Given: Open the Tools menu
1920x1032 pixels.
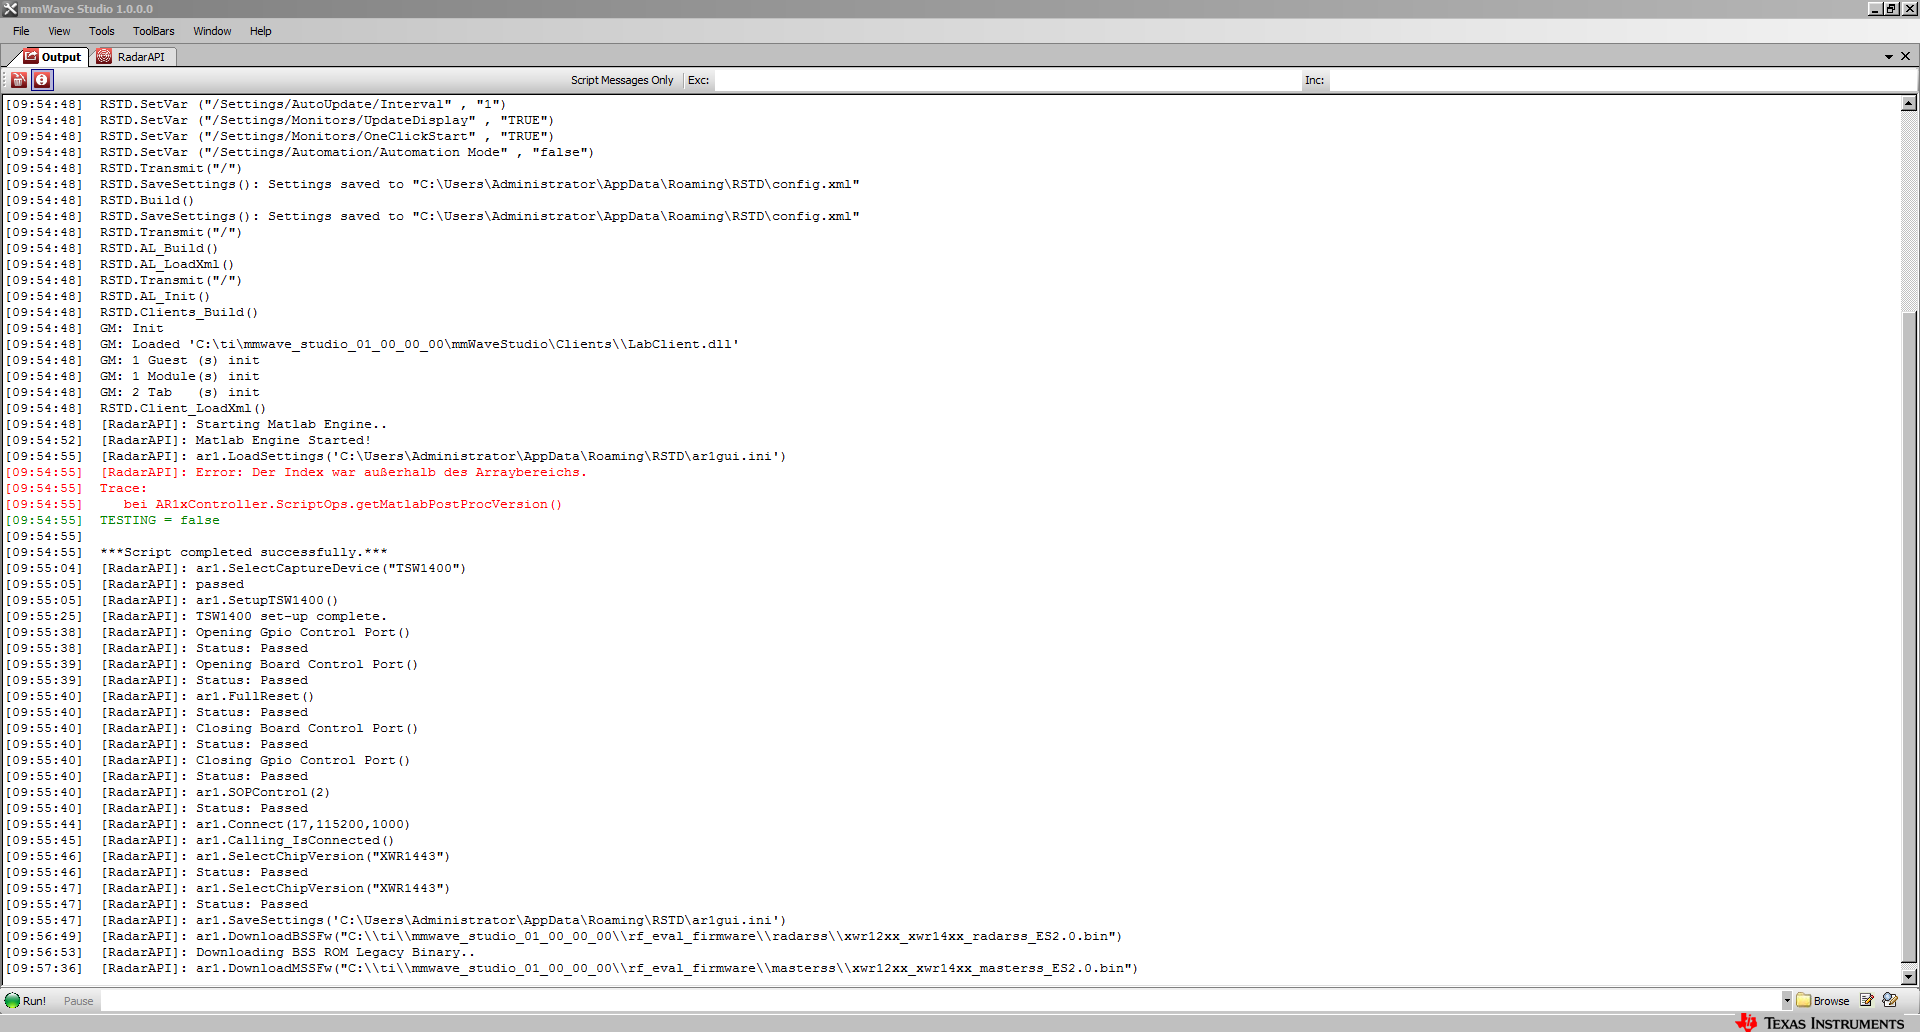Looking at the screenshot, I should 102,31.
